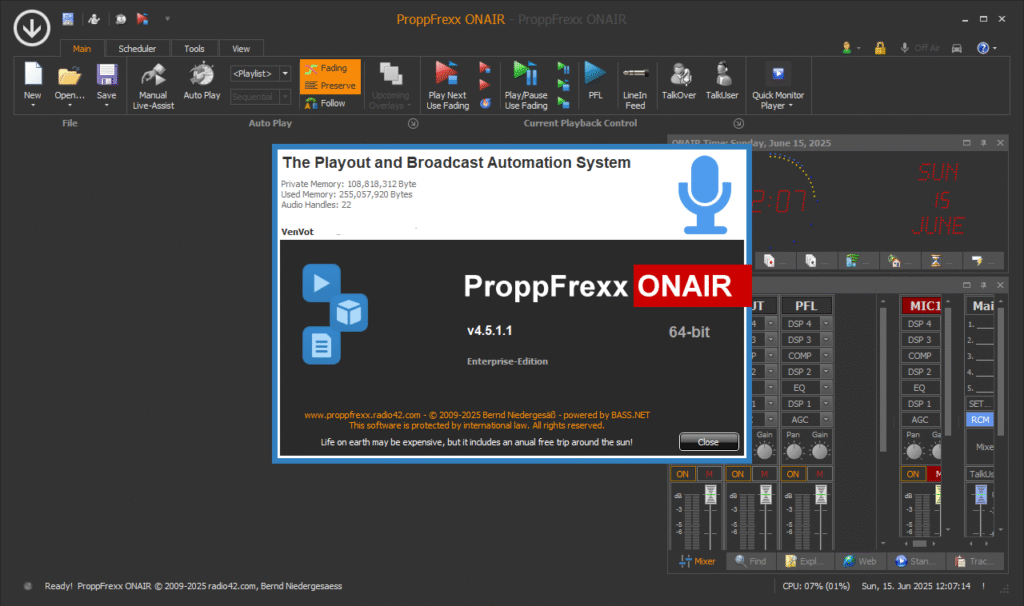The image size is (1024, 606).
Task: Click the PFL channel volume fader
Action: point(821,495)
